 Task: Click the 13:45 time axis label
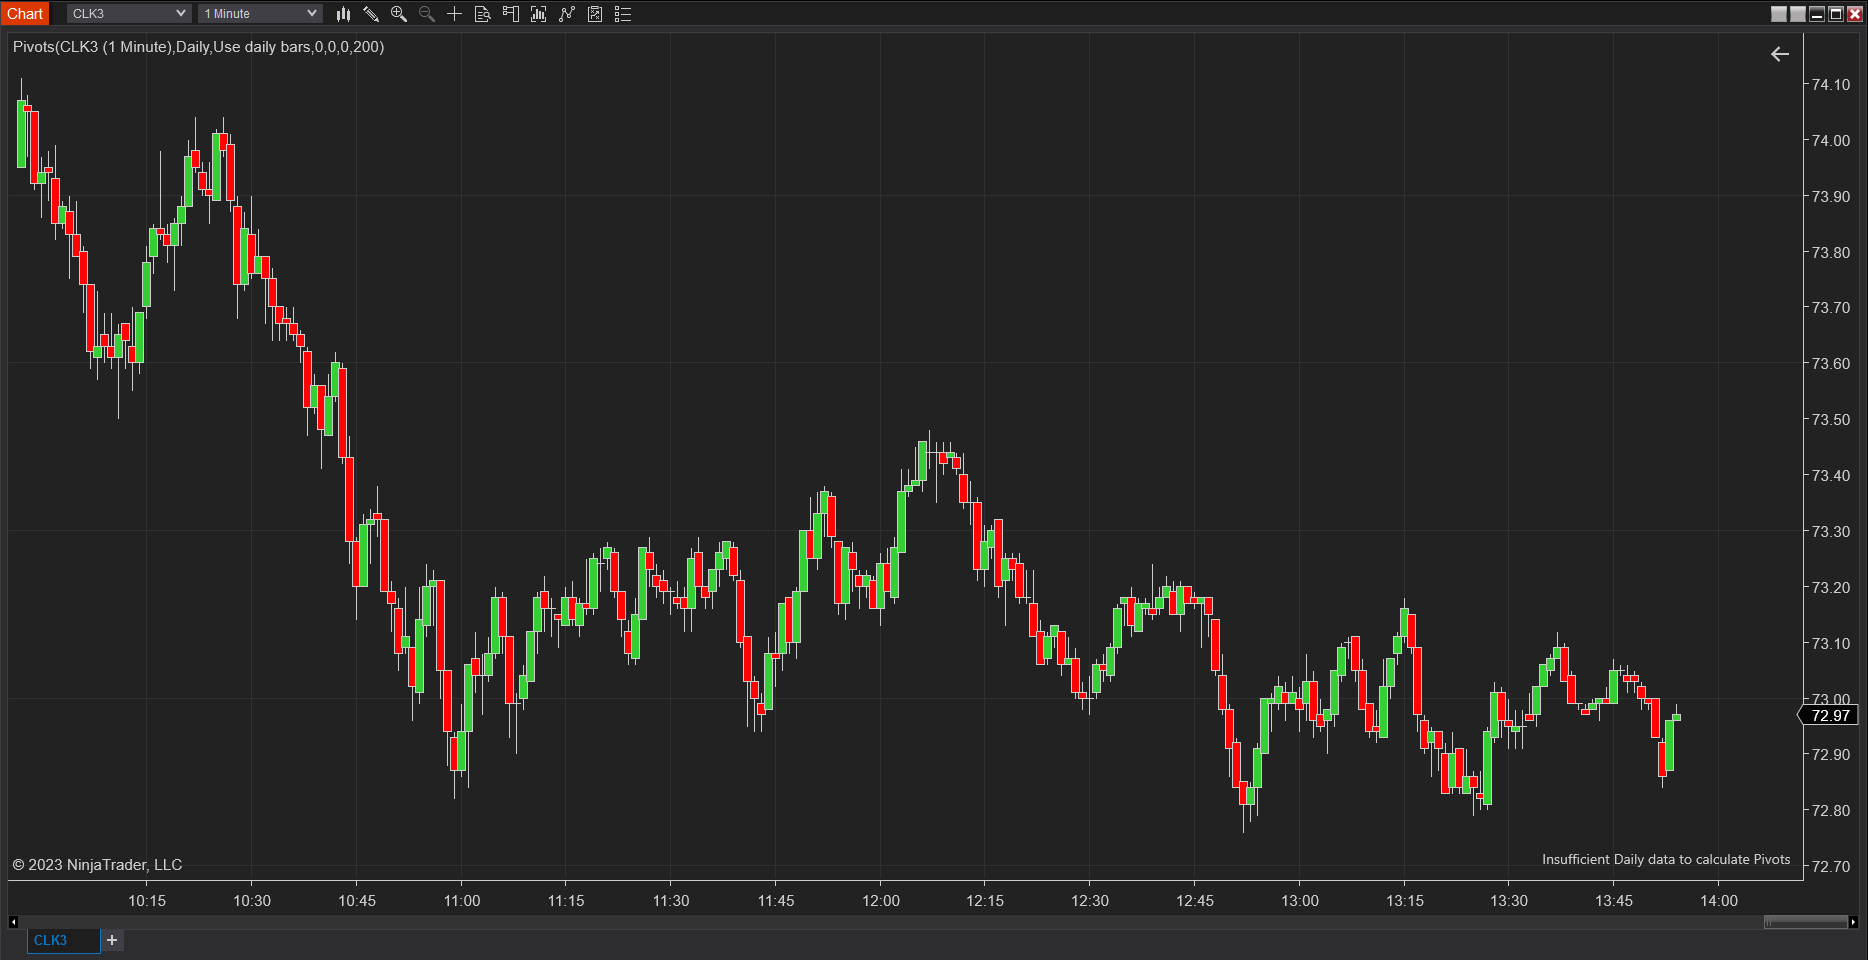1614,901
